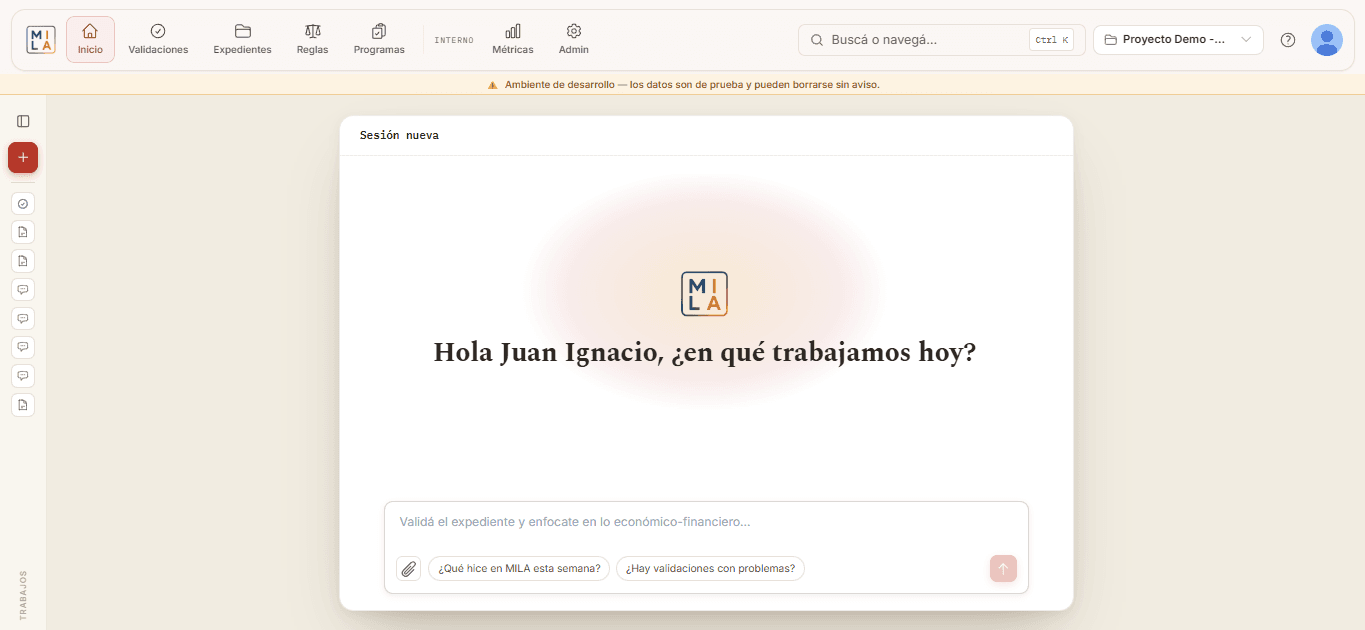The height and width of the screenshot is (630, 1365).
Task: Open the topmost document item in the sidebar
Action: tap(23, 232)
